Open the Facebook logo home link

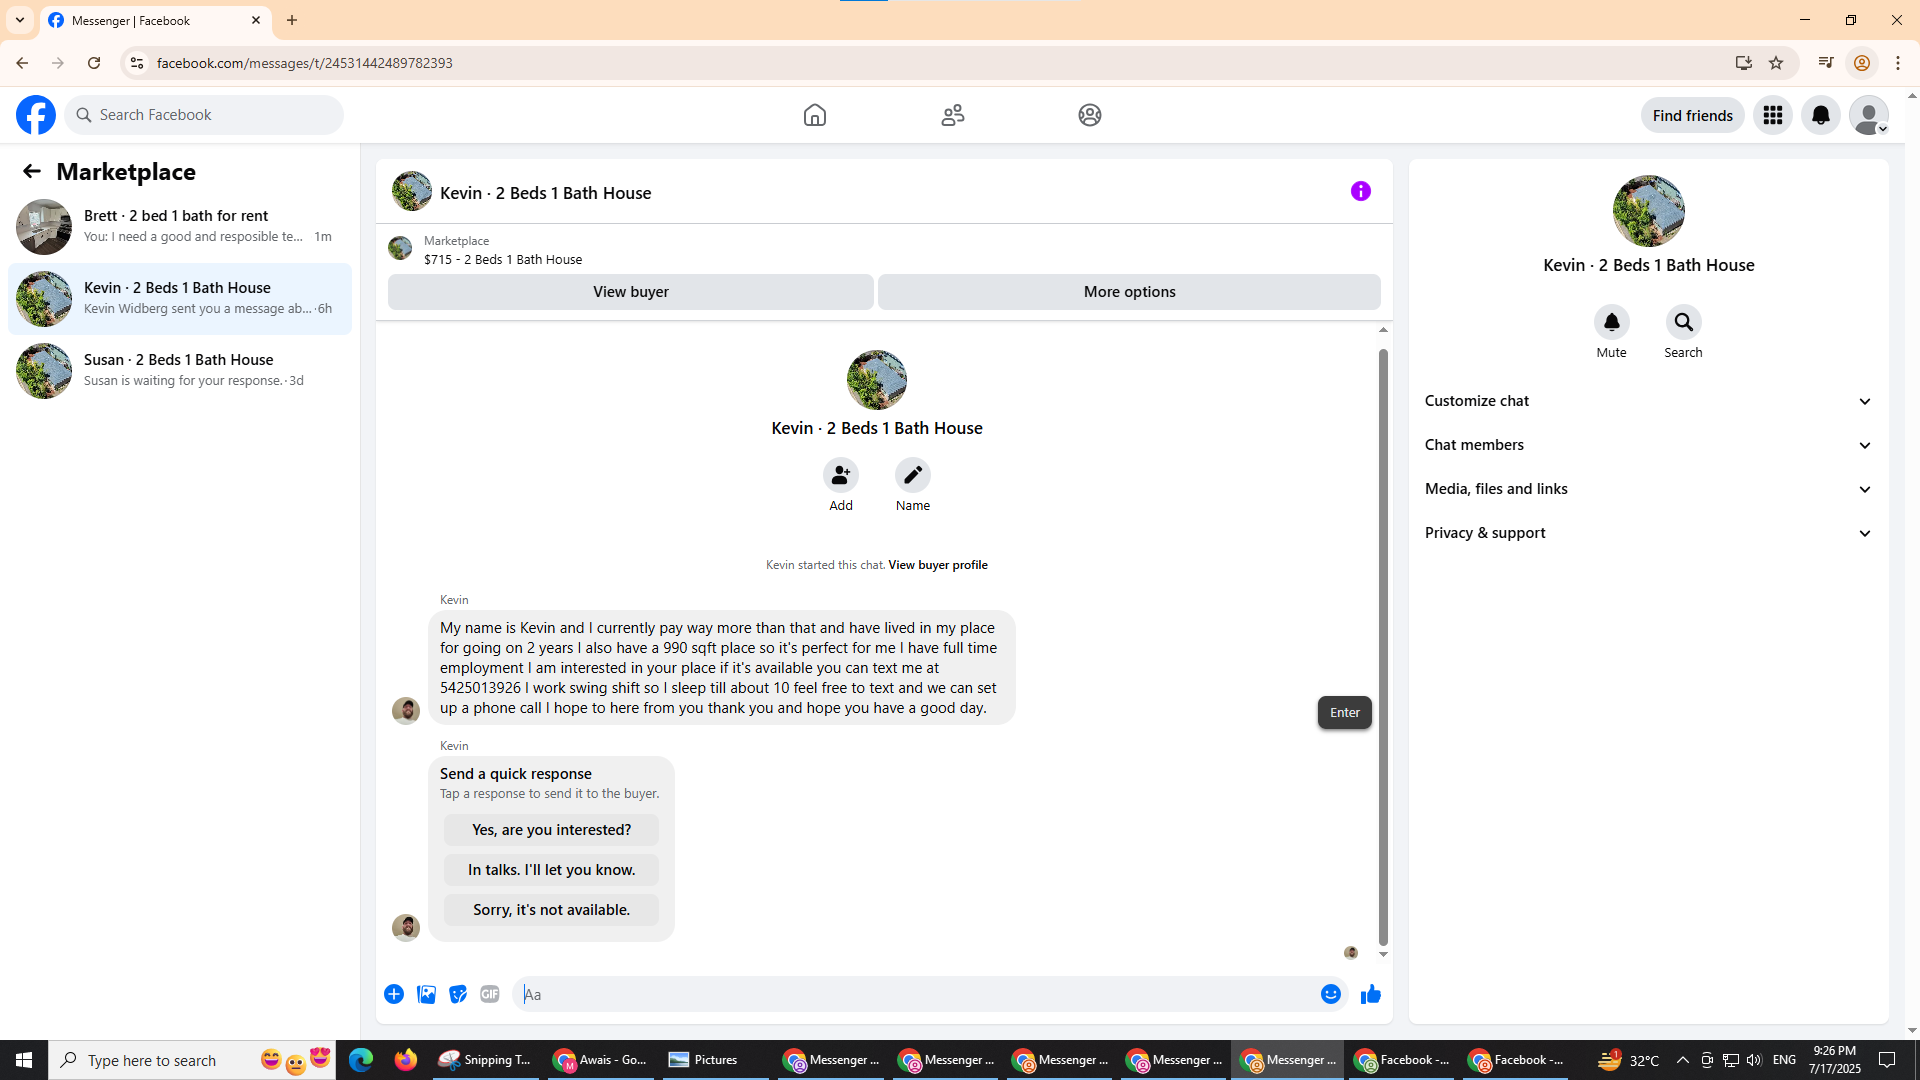point(36,115)
